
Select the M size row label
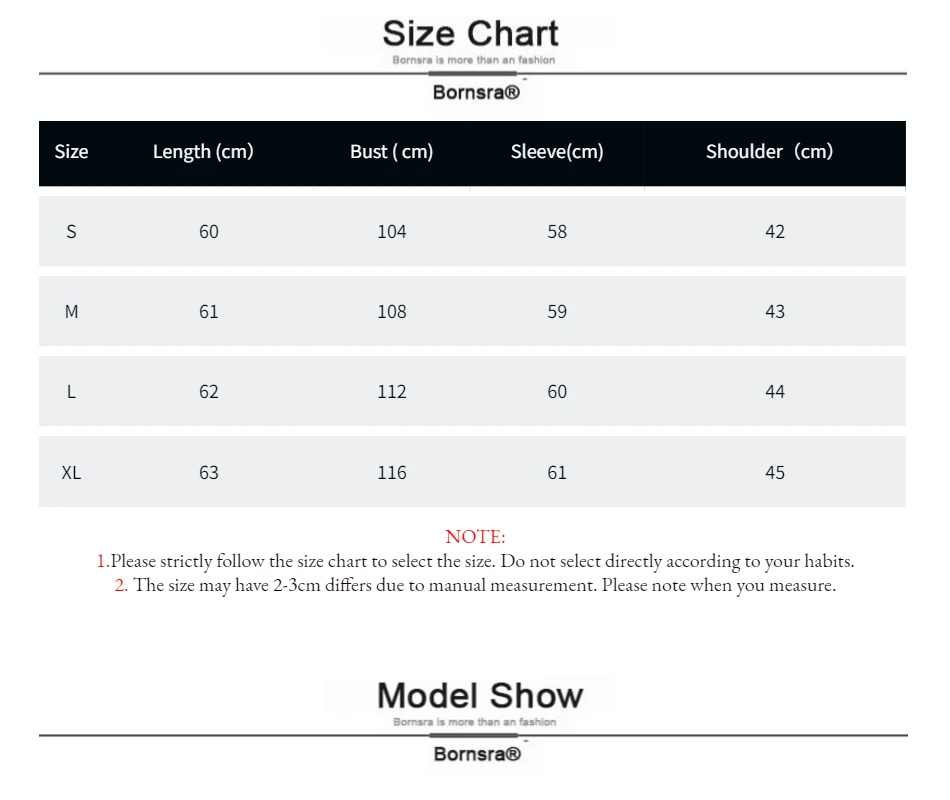pos(71,312)
